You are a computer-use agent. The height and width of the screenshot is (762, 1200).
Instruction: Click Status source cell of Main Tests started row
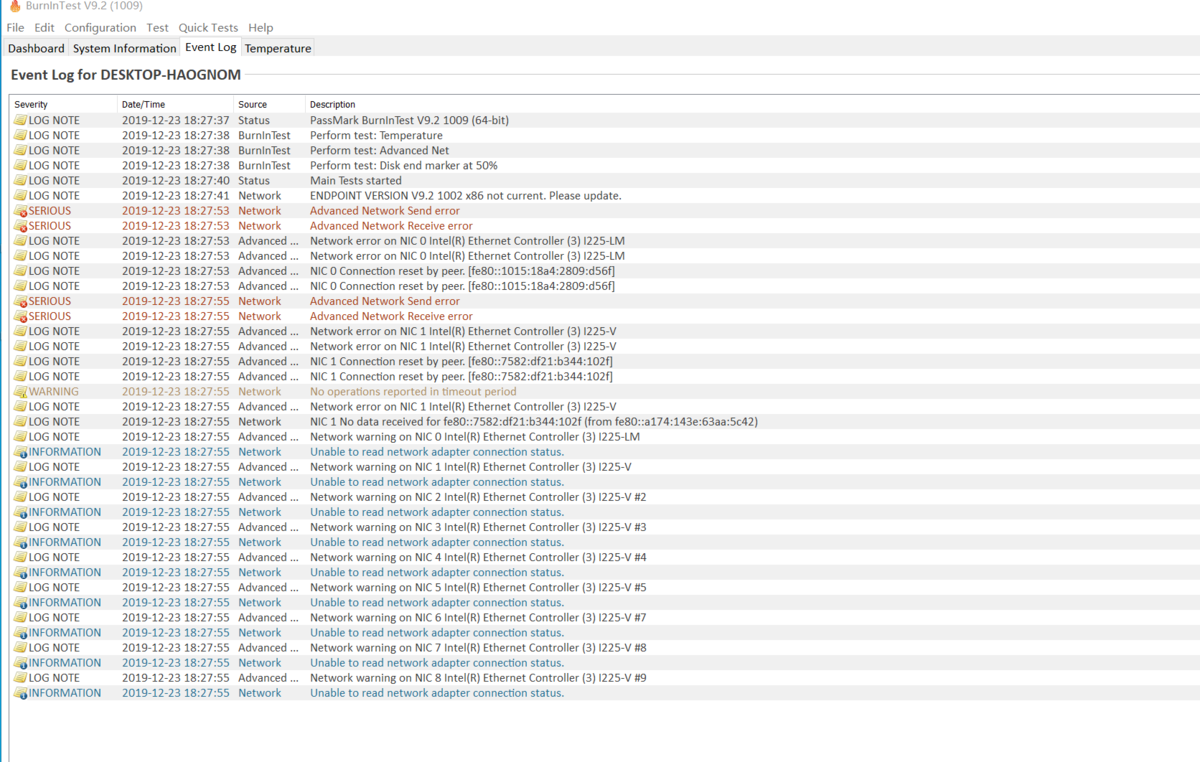pos(254,180)
